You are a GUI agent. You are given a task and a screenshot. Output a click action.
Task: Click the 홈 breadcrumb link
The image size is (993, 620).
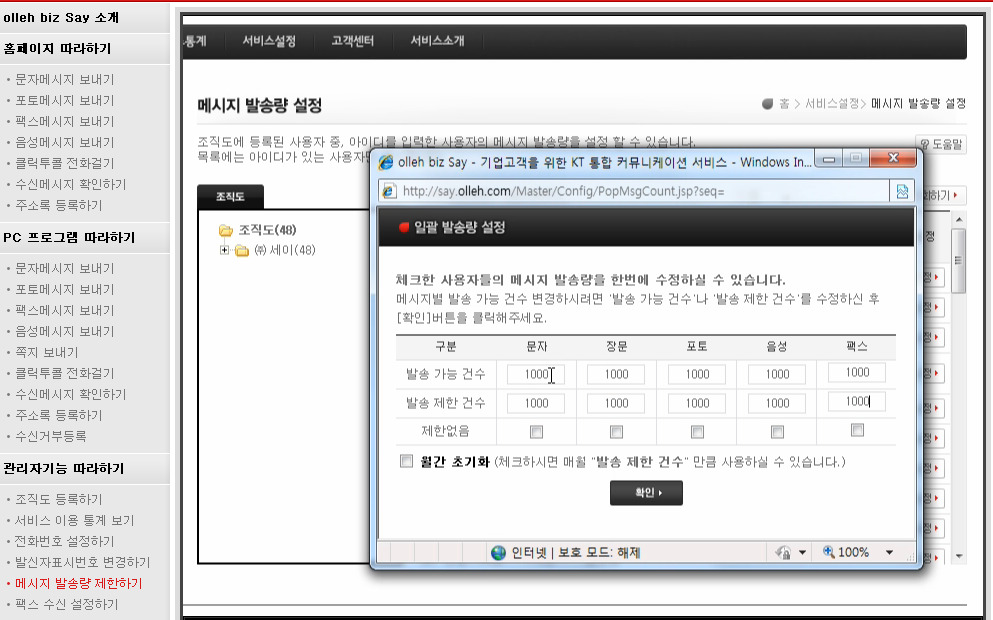[x=784, y=103]
